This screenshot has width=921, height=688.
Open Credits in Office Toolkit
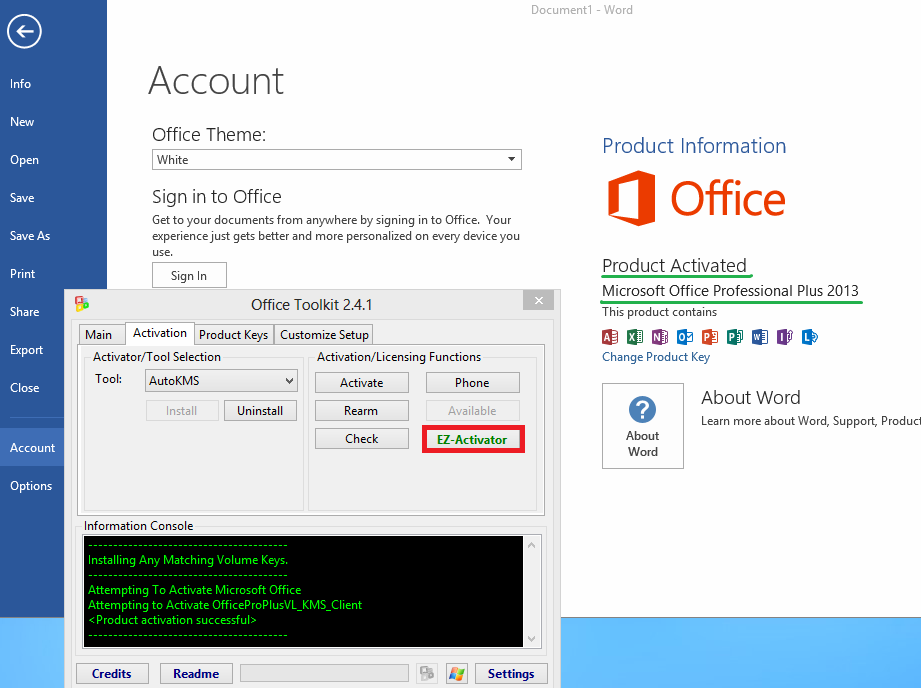pos(112,673)
